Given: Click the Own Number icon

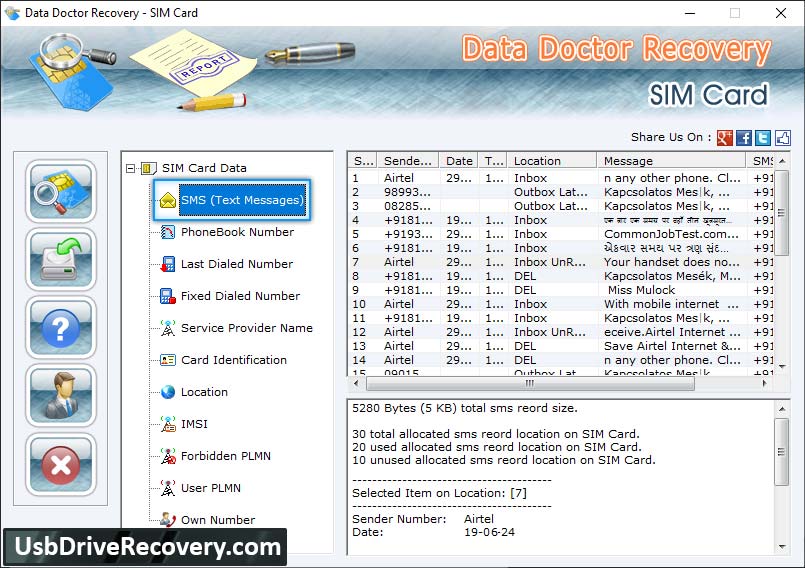Looking at the screenshot, I should 168,520.
